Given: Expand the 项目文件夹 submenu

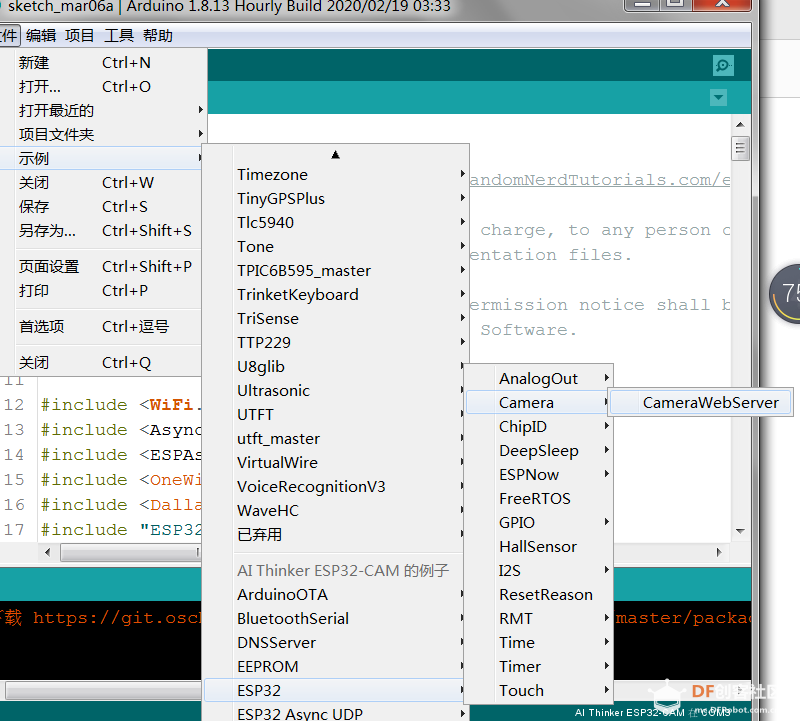Looking at the screenshot, I should tap(103, 135).
